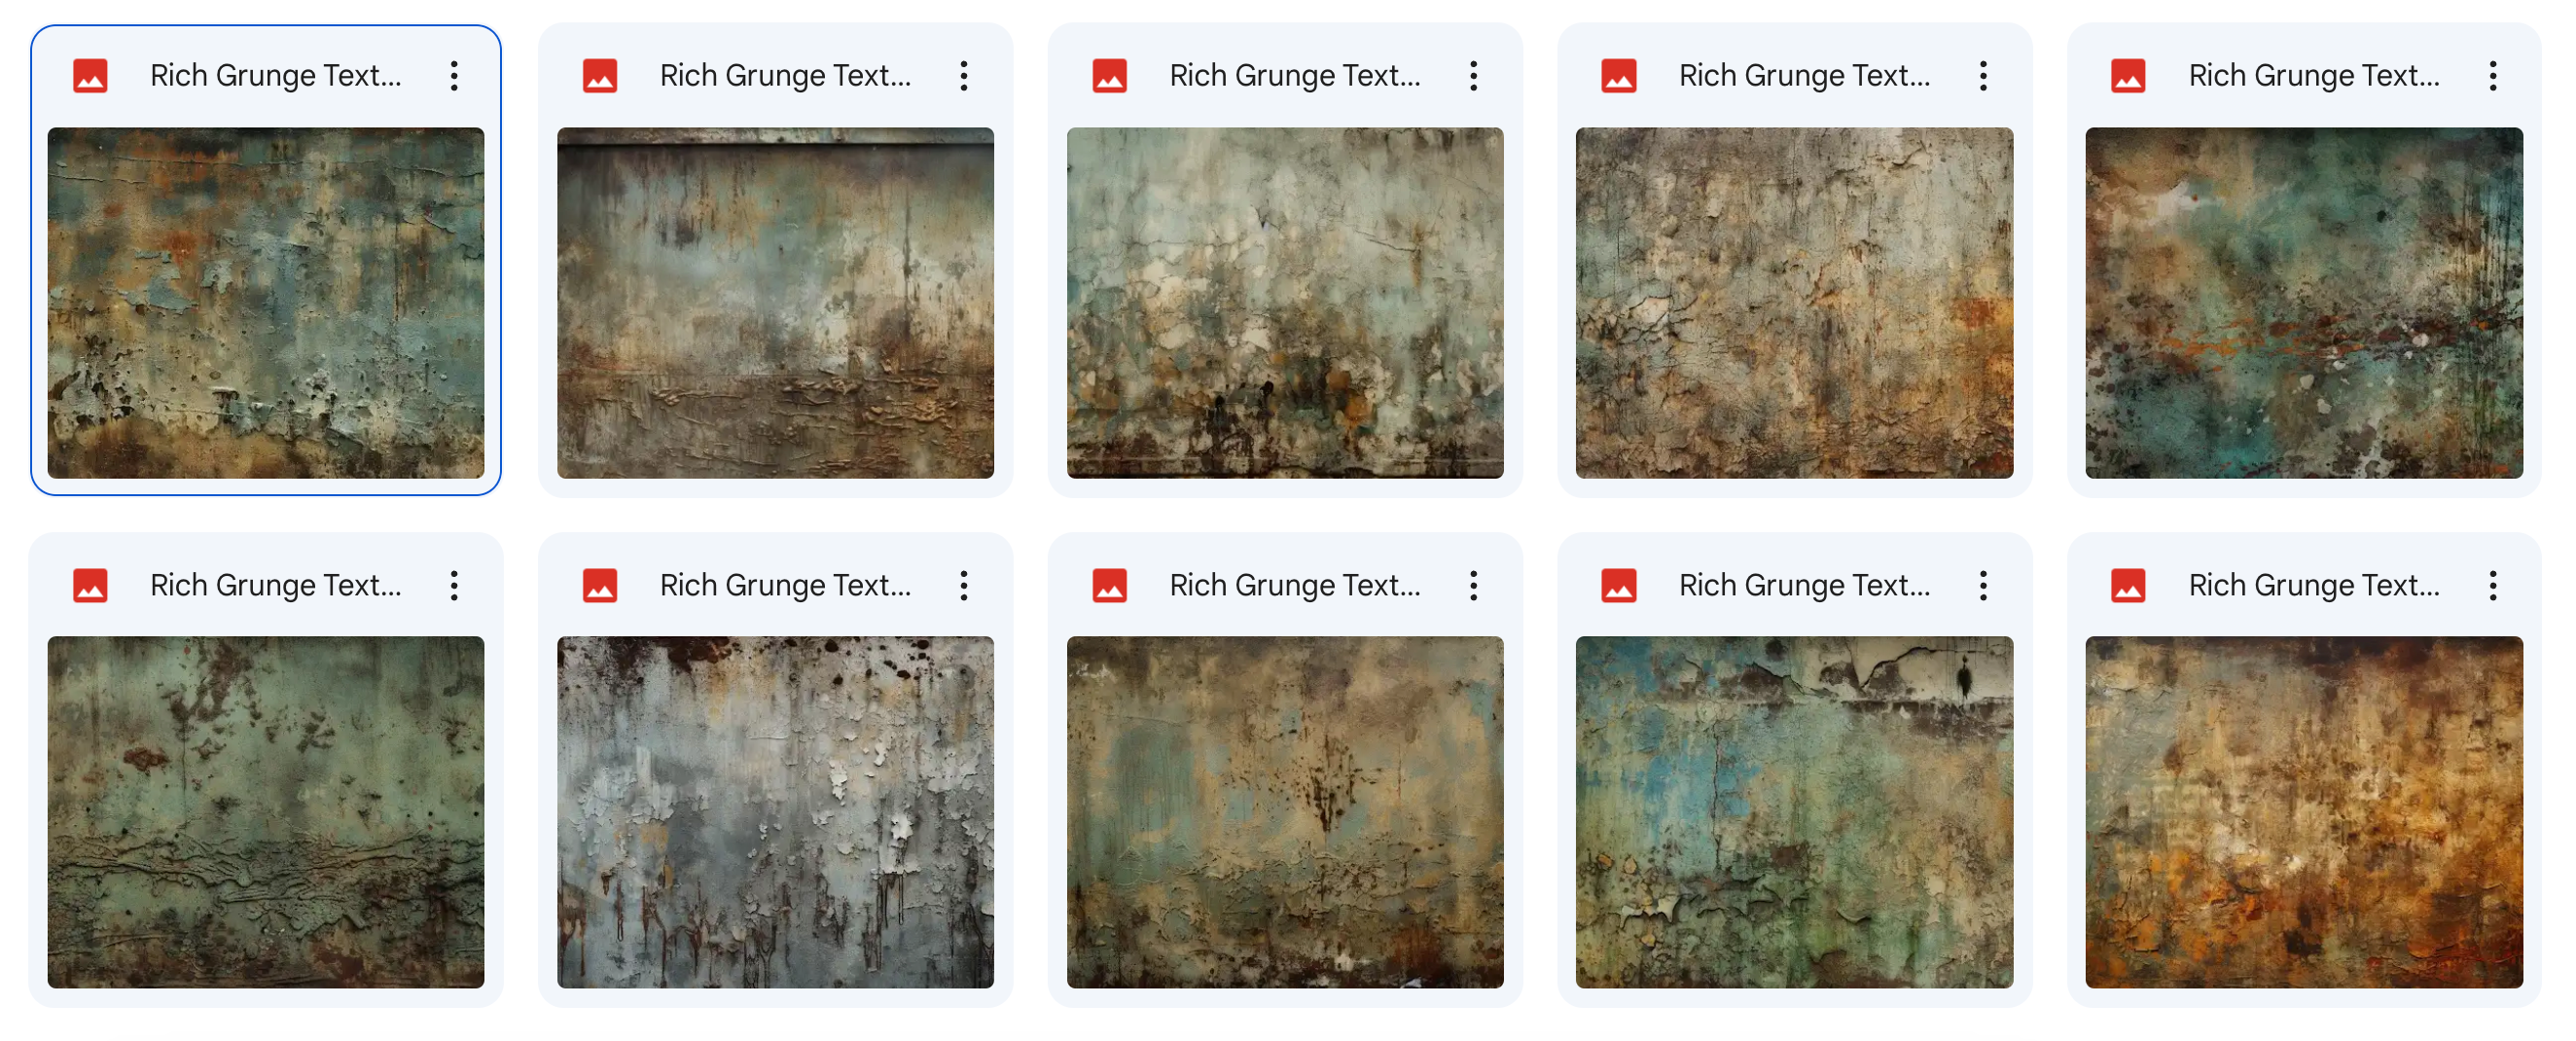Select the grey peeling paint texture thumbnail

click(x=775, y=812)
